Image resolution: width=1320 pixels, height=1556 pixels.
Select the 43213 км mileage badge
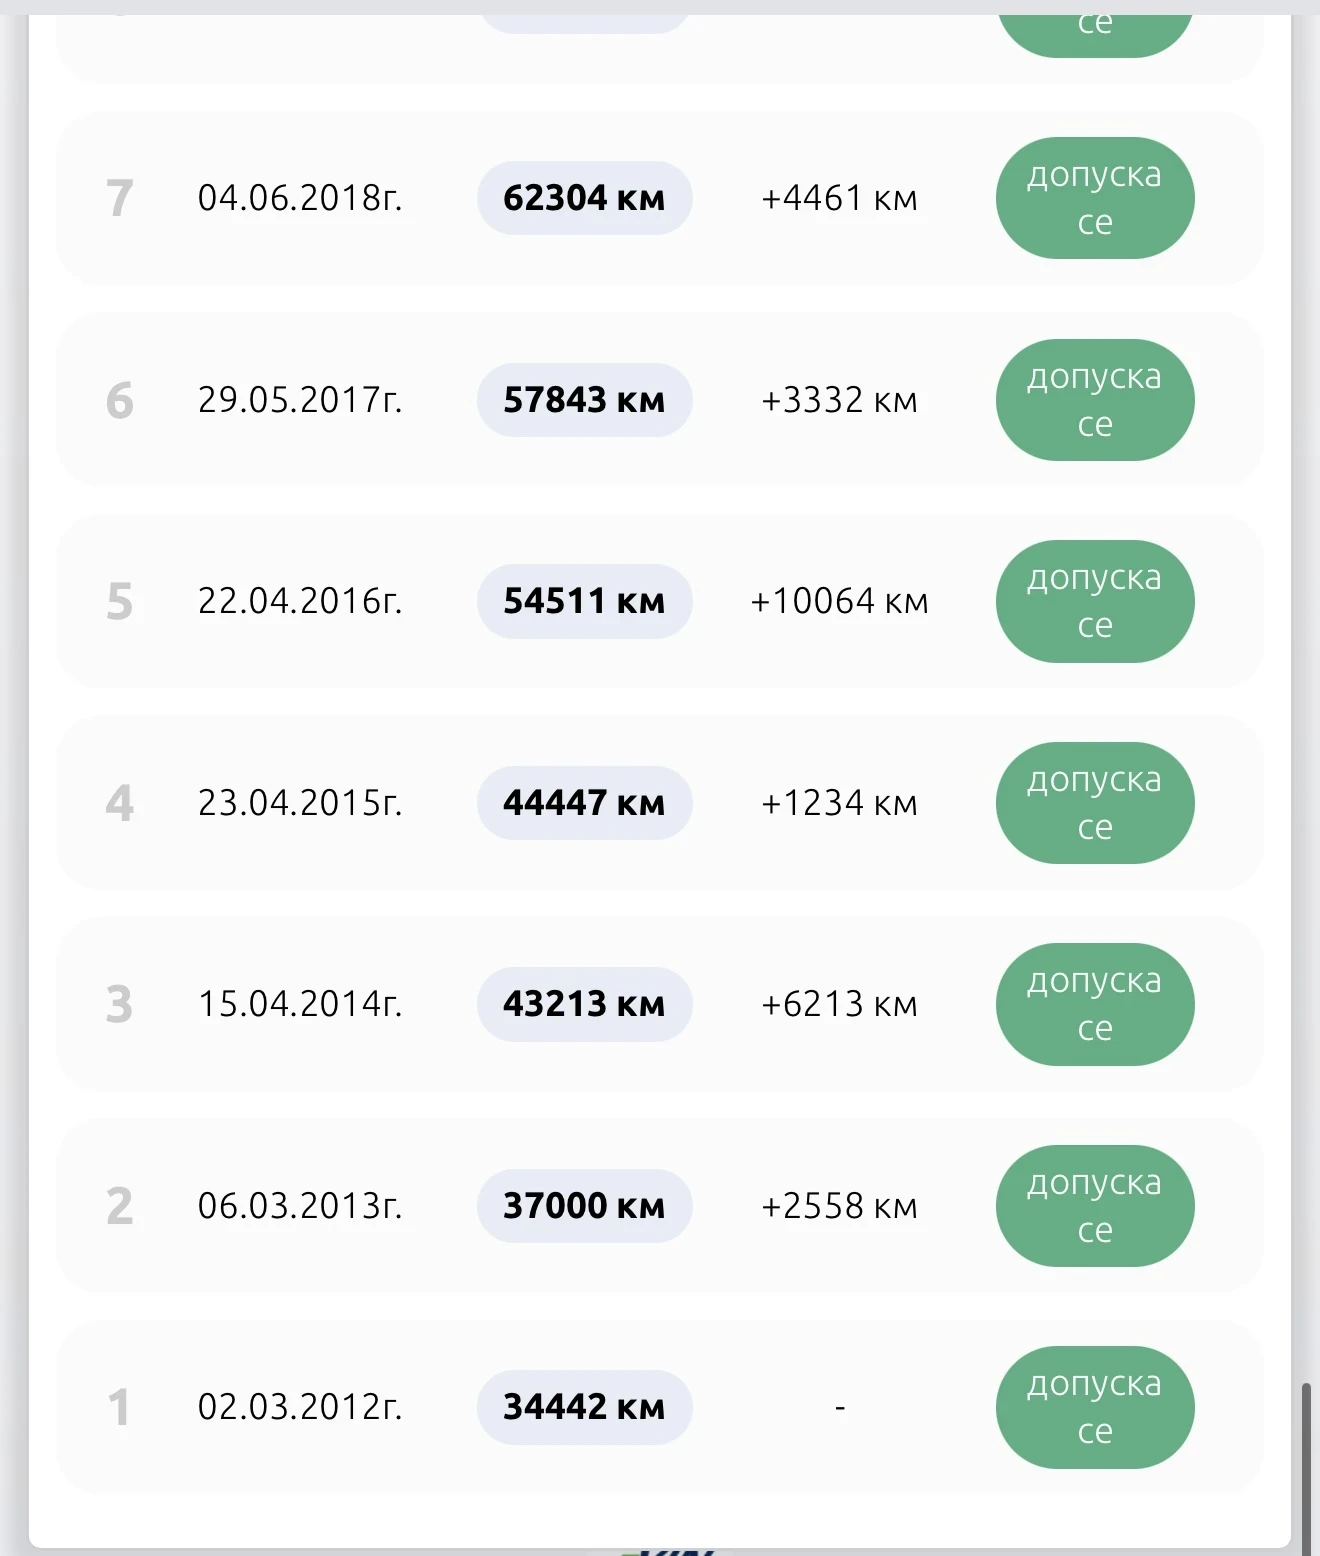[584, 1004]
